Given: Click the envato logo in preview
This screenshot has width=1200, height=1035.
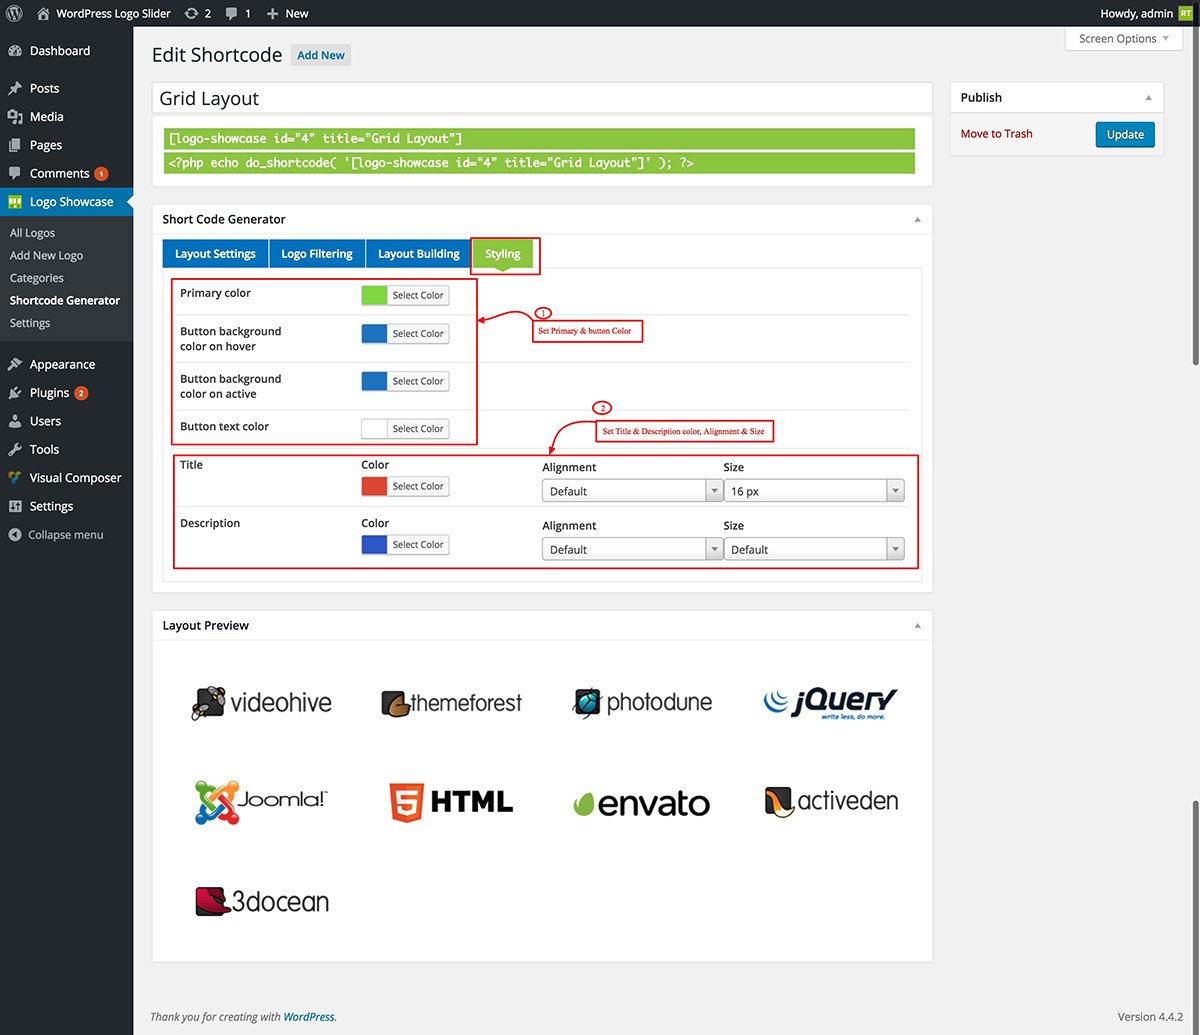Looking at the screenshot, I should 641,803.
